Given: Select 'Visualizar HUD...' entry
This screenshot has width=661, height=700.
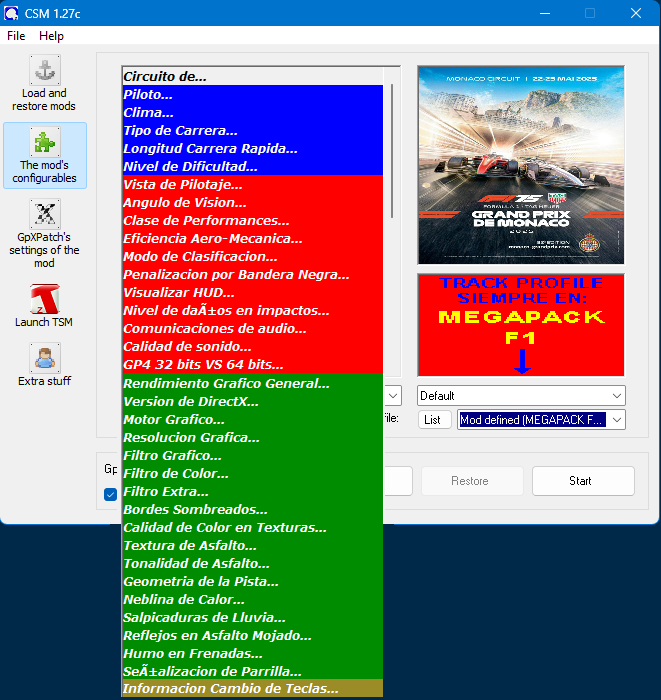Looking at the screenshot, I should click(x=253, y=292).
